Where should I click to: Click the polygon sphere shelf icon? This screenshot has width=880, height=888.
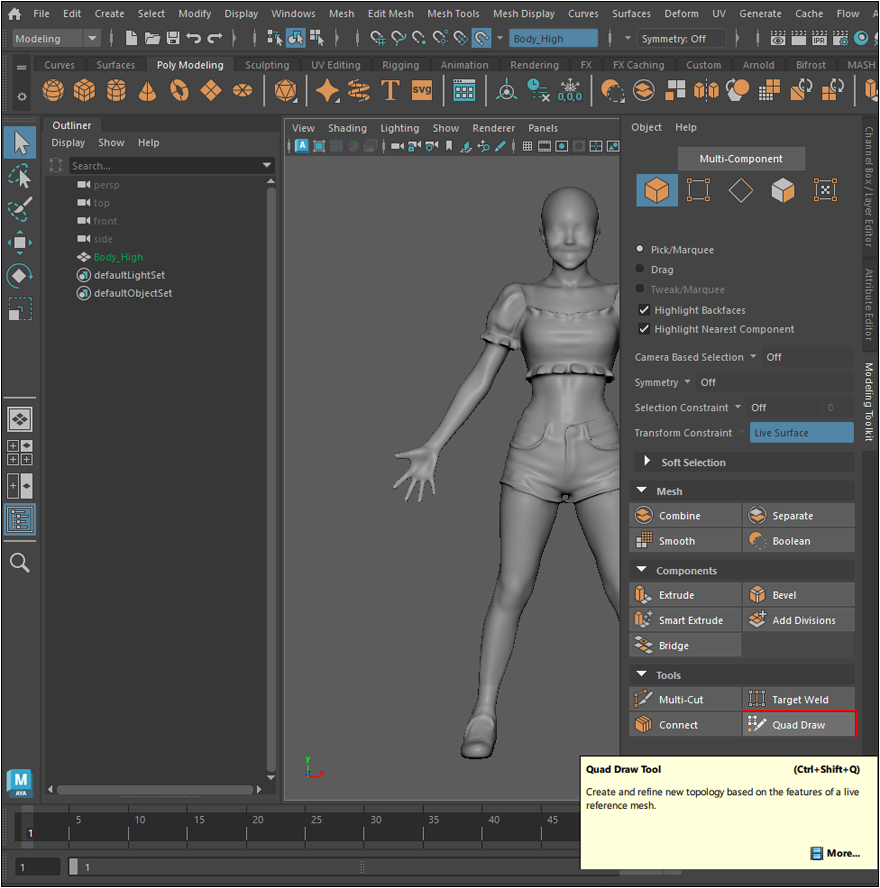[x=53, y=91]
